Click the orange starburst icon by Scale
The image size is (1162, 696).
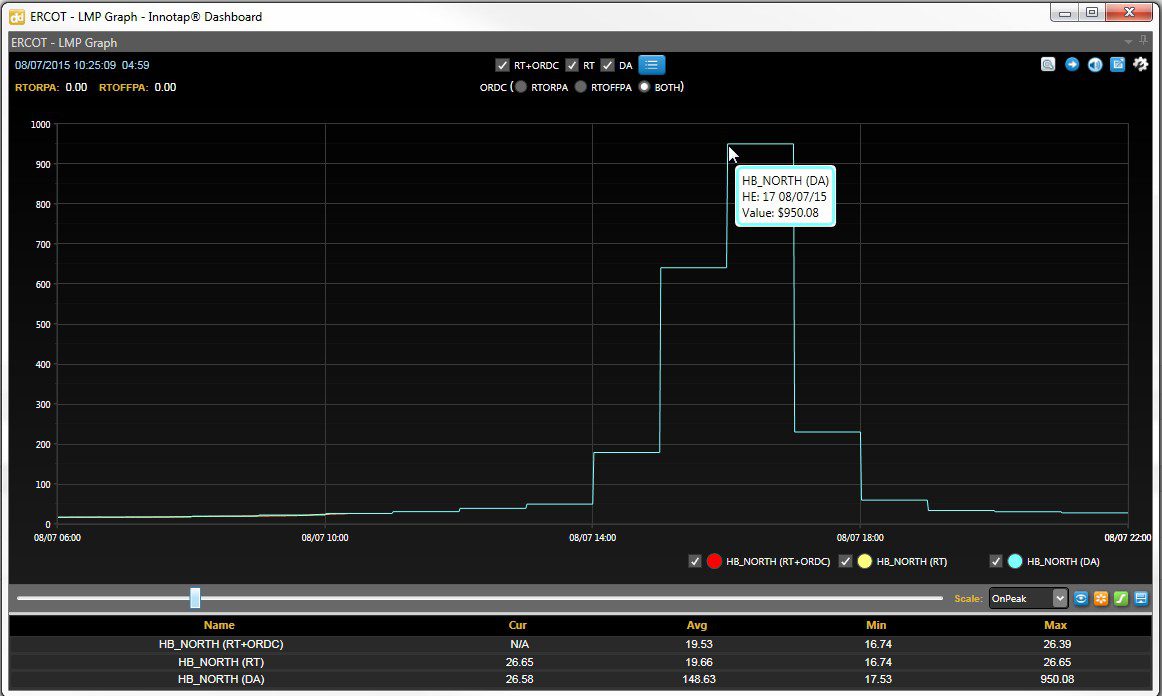(x=1101, y=598)
